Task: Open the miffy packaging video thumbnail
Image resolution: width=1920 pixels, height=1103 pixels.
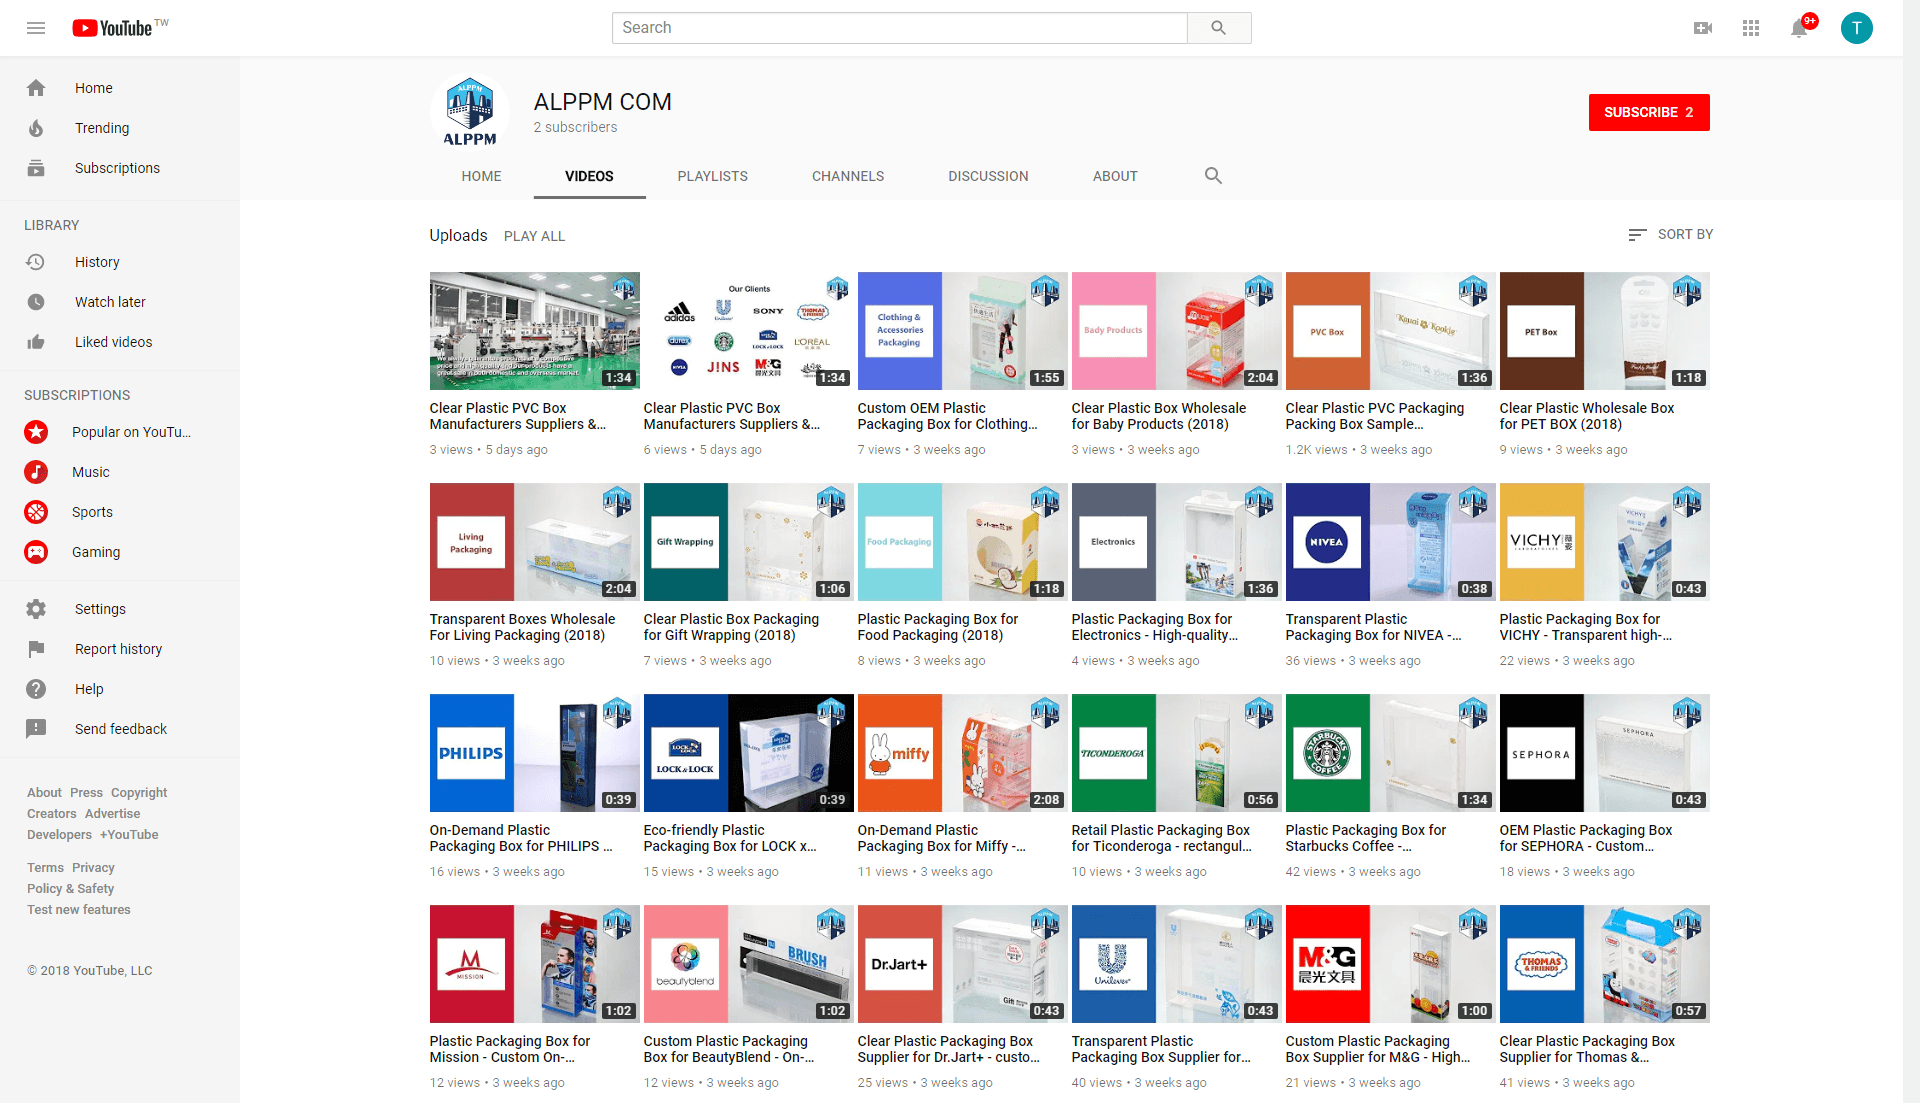Action: coord(962,753)
